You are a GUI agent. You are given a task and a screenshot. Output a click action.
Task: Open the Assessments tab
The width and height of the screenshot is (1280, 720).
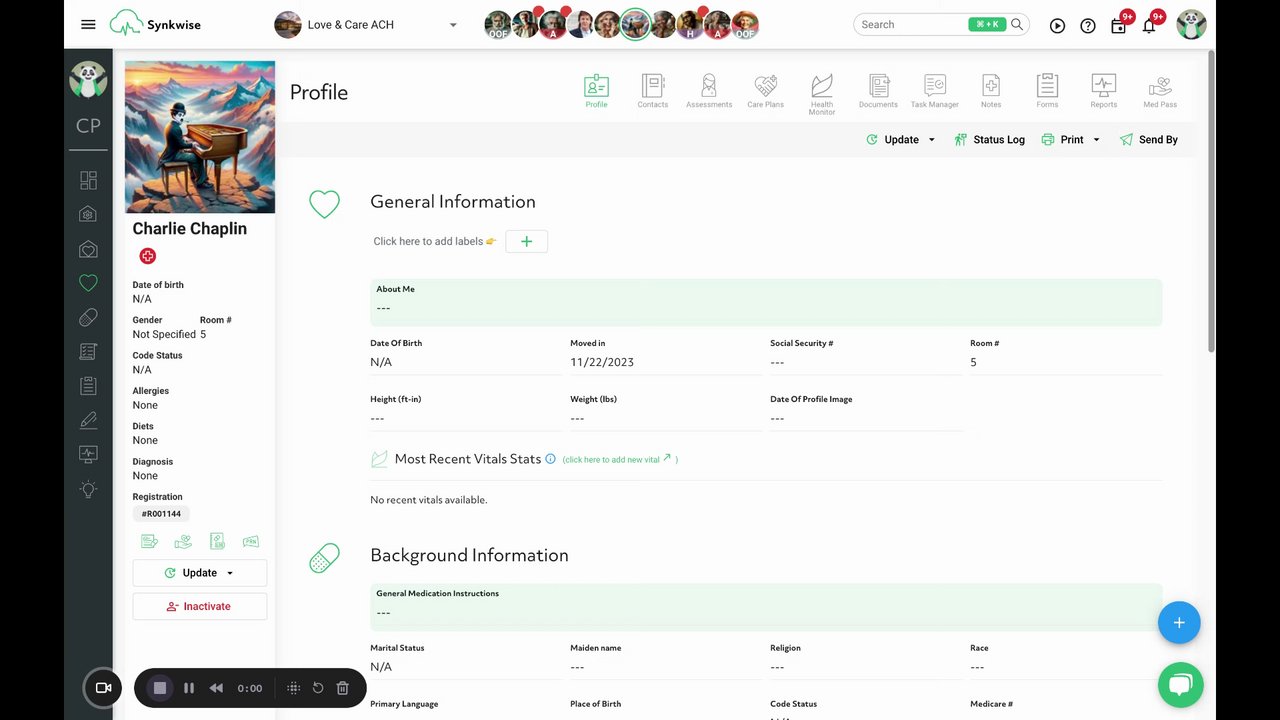(709, 91)
